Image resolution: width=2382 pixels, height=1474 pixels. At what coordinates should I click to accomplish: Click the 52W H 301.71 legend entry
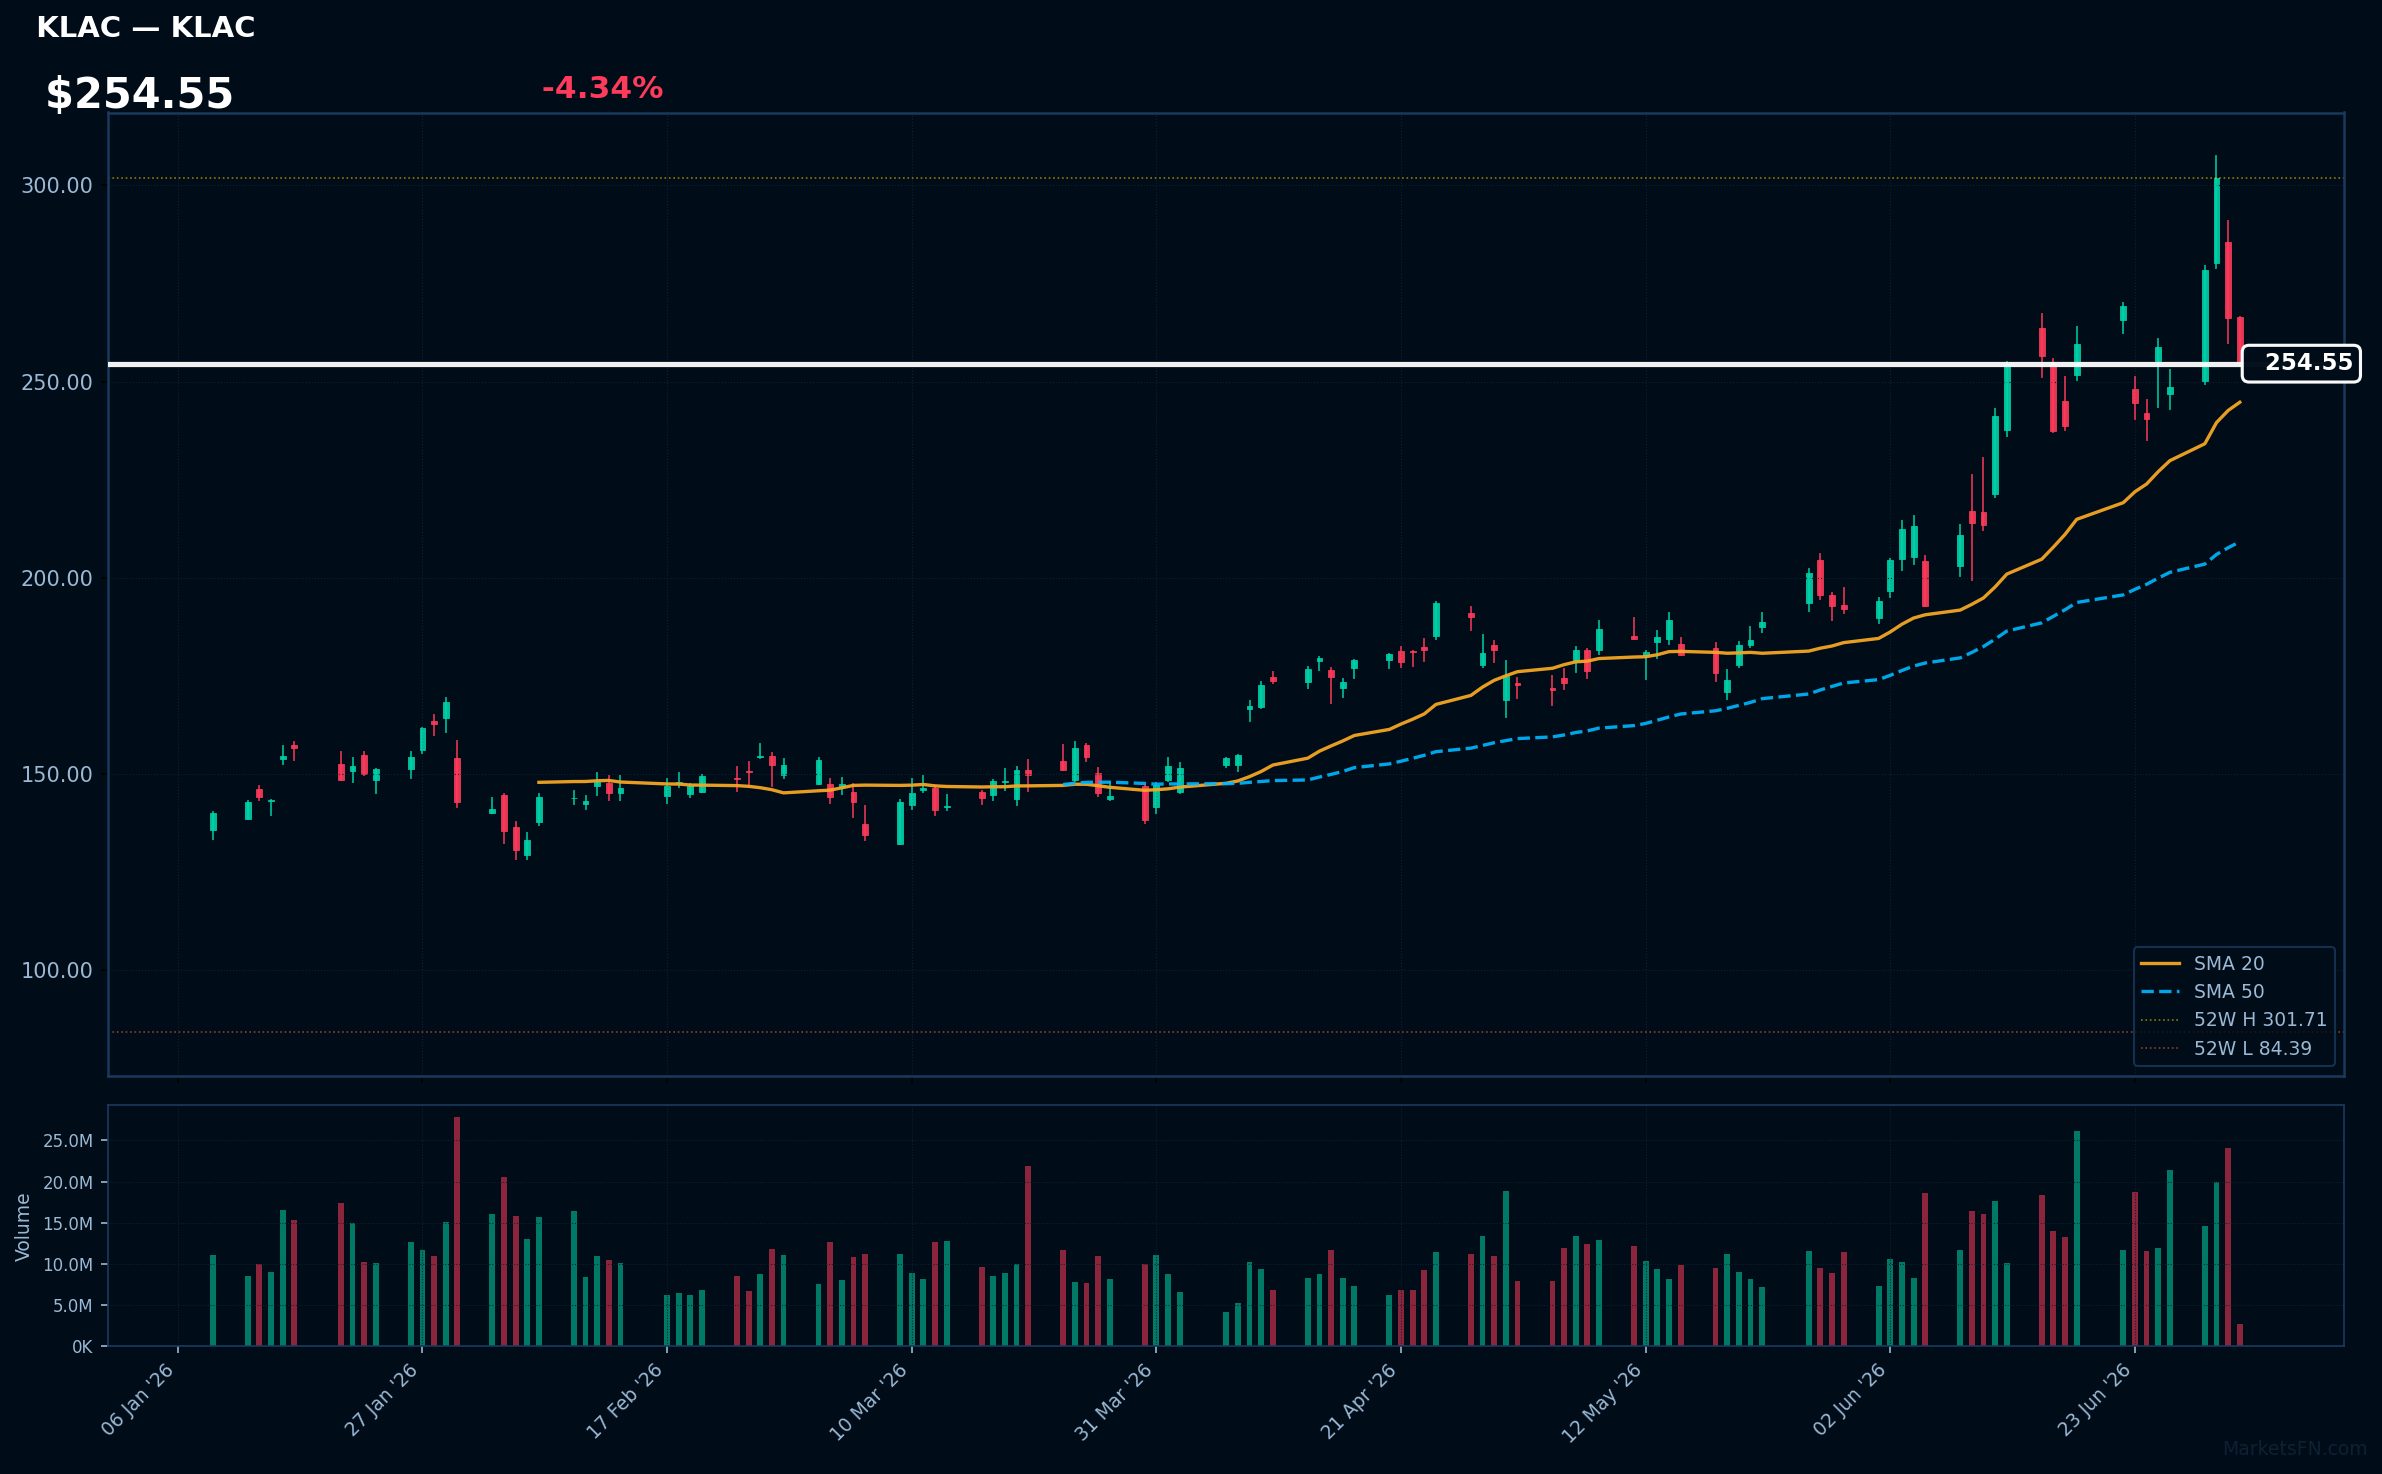[x=2233, y=1019]
